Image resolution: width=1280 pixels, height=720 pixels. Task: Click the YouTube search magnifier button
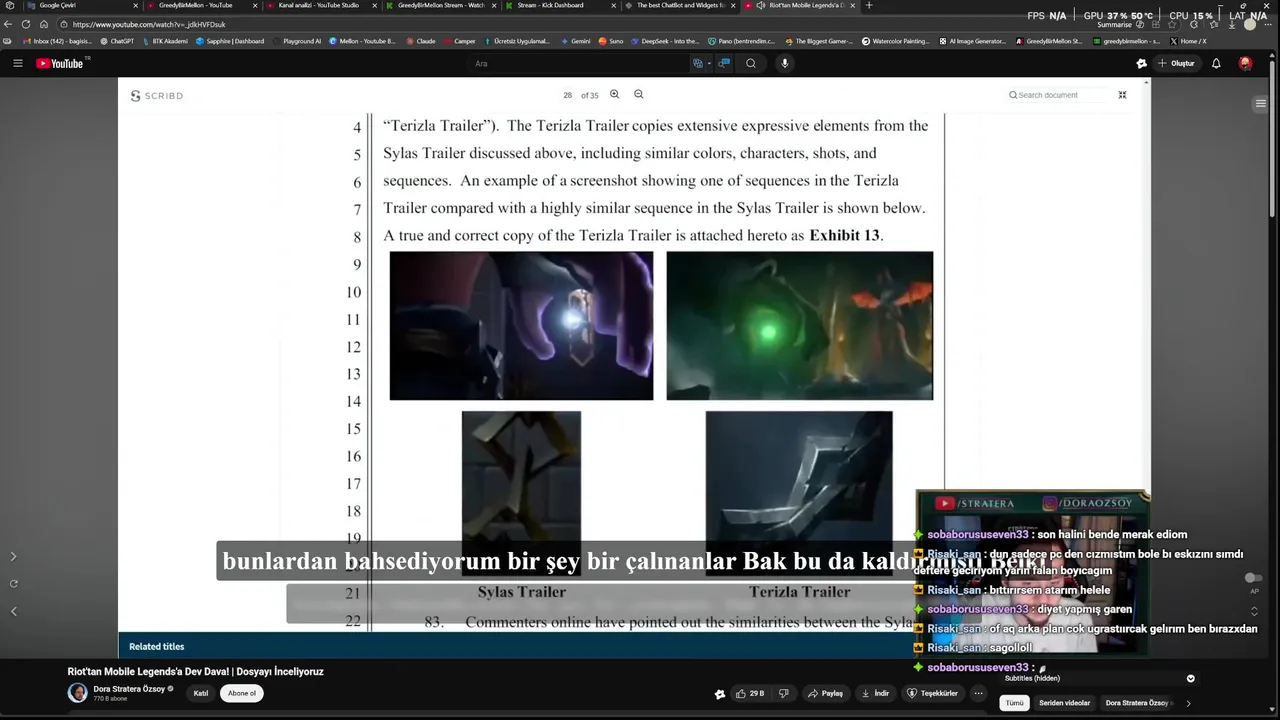coord(750,63)
